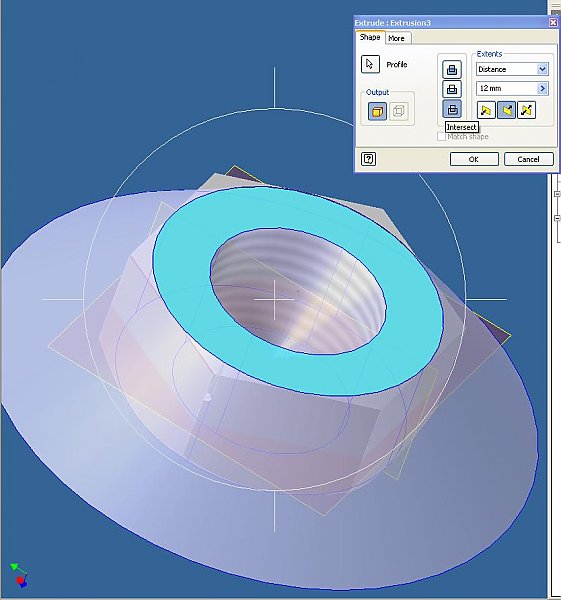Click the Profile selection arrow button
561x600 pixels.
370,64
